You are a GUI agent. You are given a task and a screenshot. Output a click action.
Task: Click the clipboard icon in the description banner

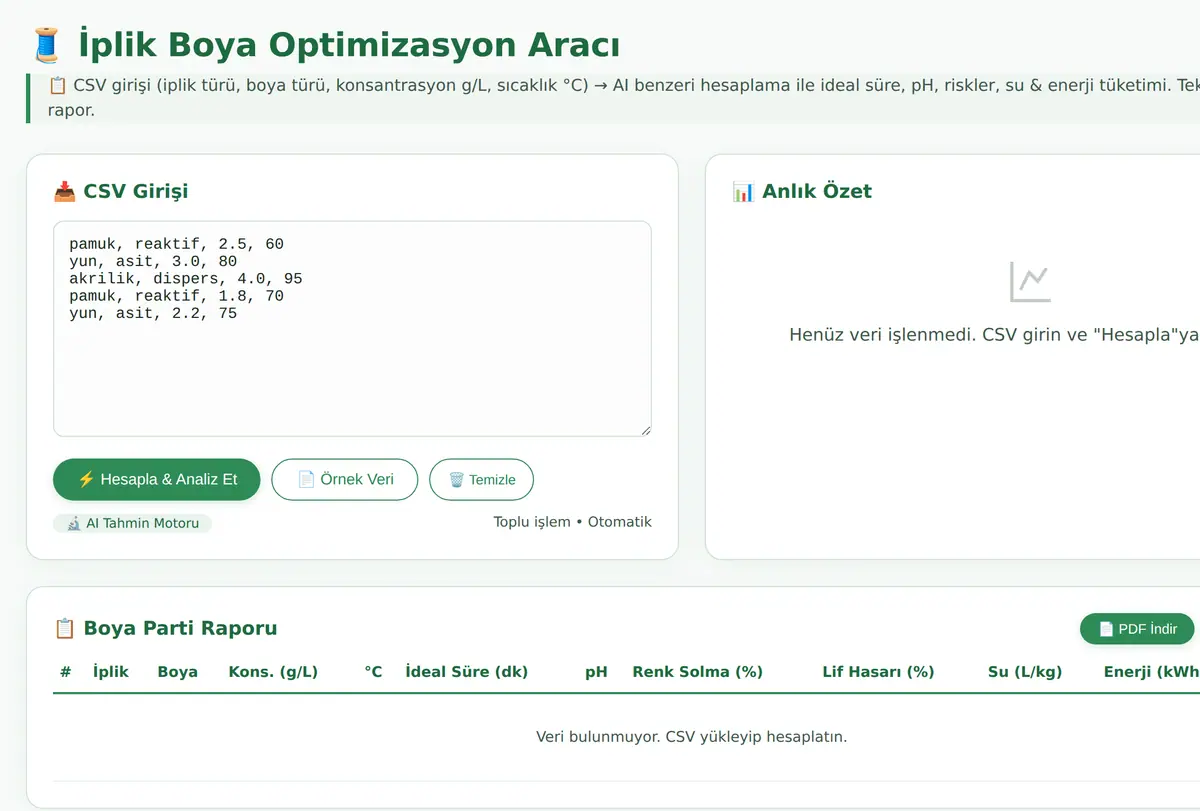58,85
